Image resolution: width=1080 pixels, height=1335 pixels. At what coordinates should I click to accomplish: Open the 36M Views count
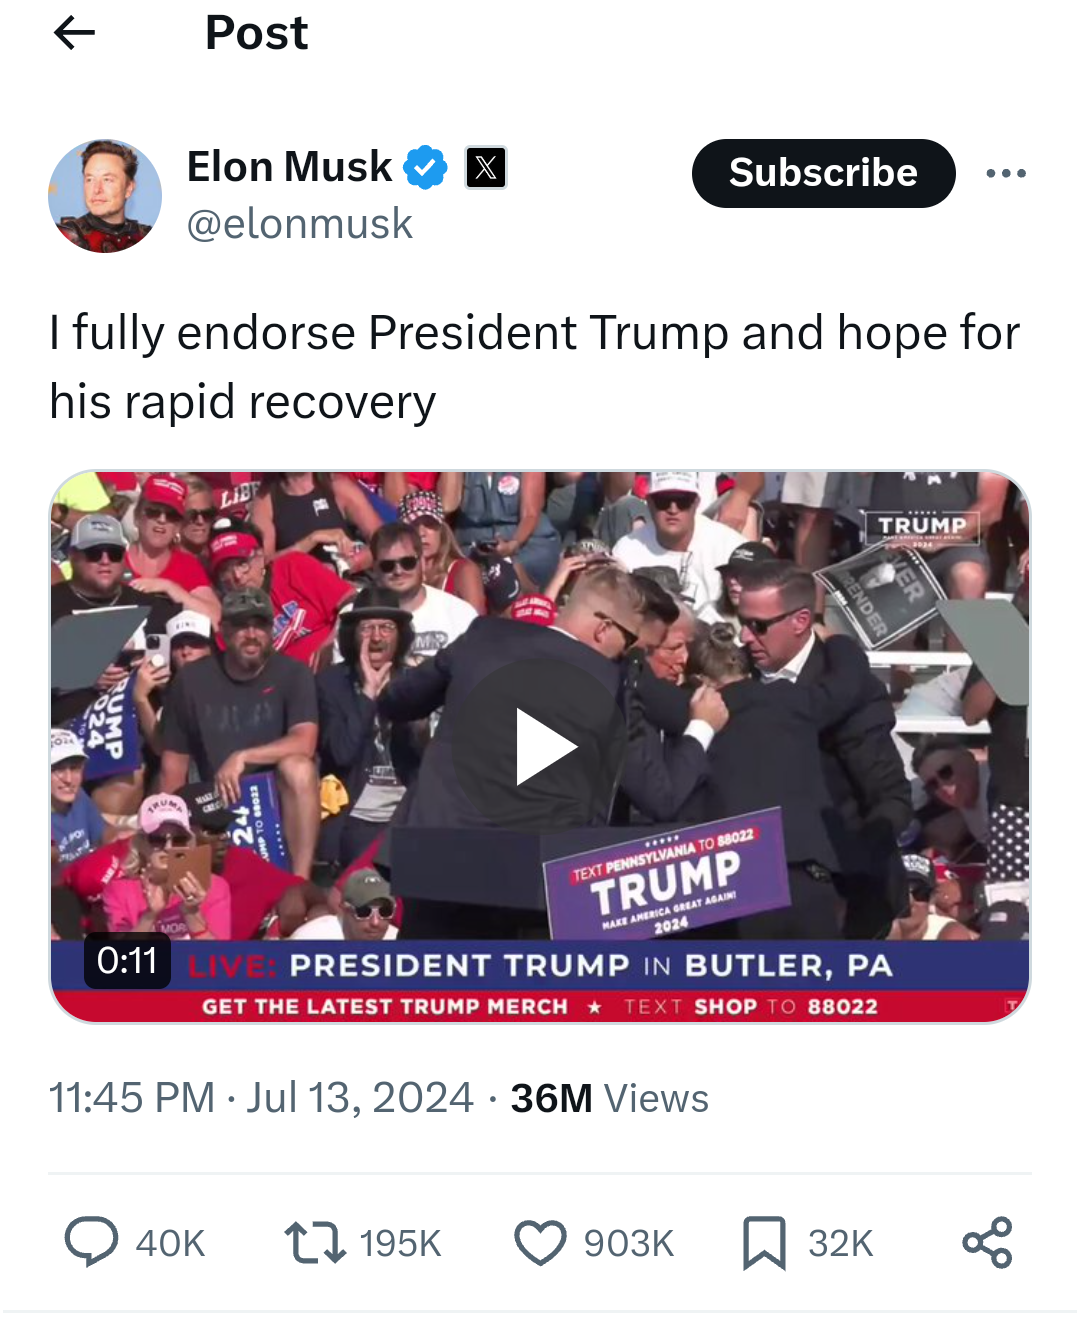coord(609,1098)
